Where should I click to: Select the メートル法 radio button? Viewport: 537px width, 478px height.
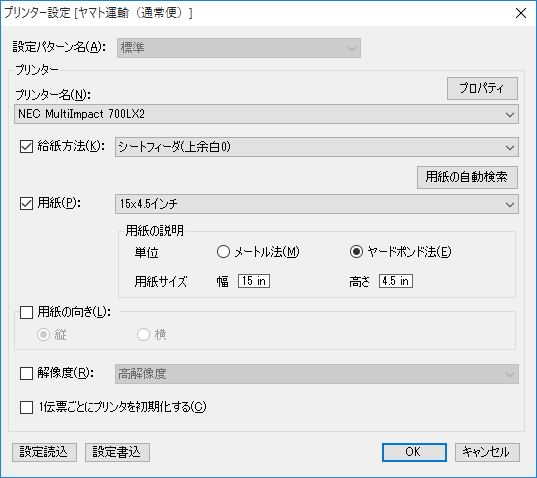[x=223, y=252]
